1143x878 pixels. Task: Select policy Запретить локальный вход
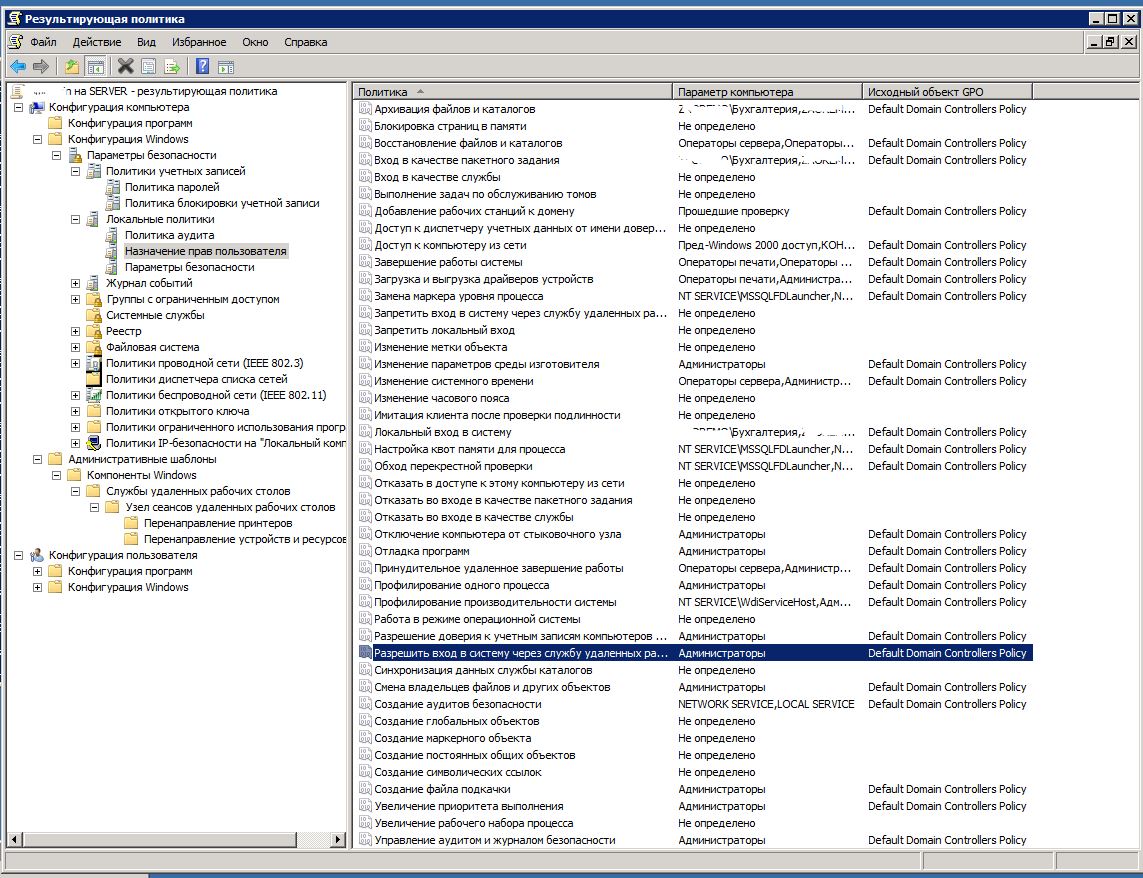point(445,330)
